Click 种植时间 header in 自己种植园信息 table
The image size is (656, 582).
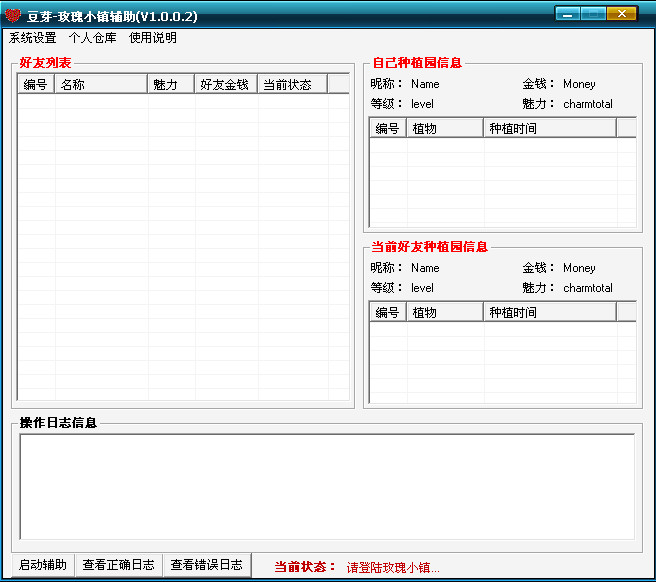(549, 128)
